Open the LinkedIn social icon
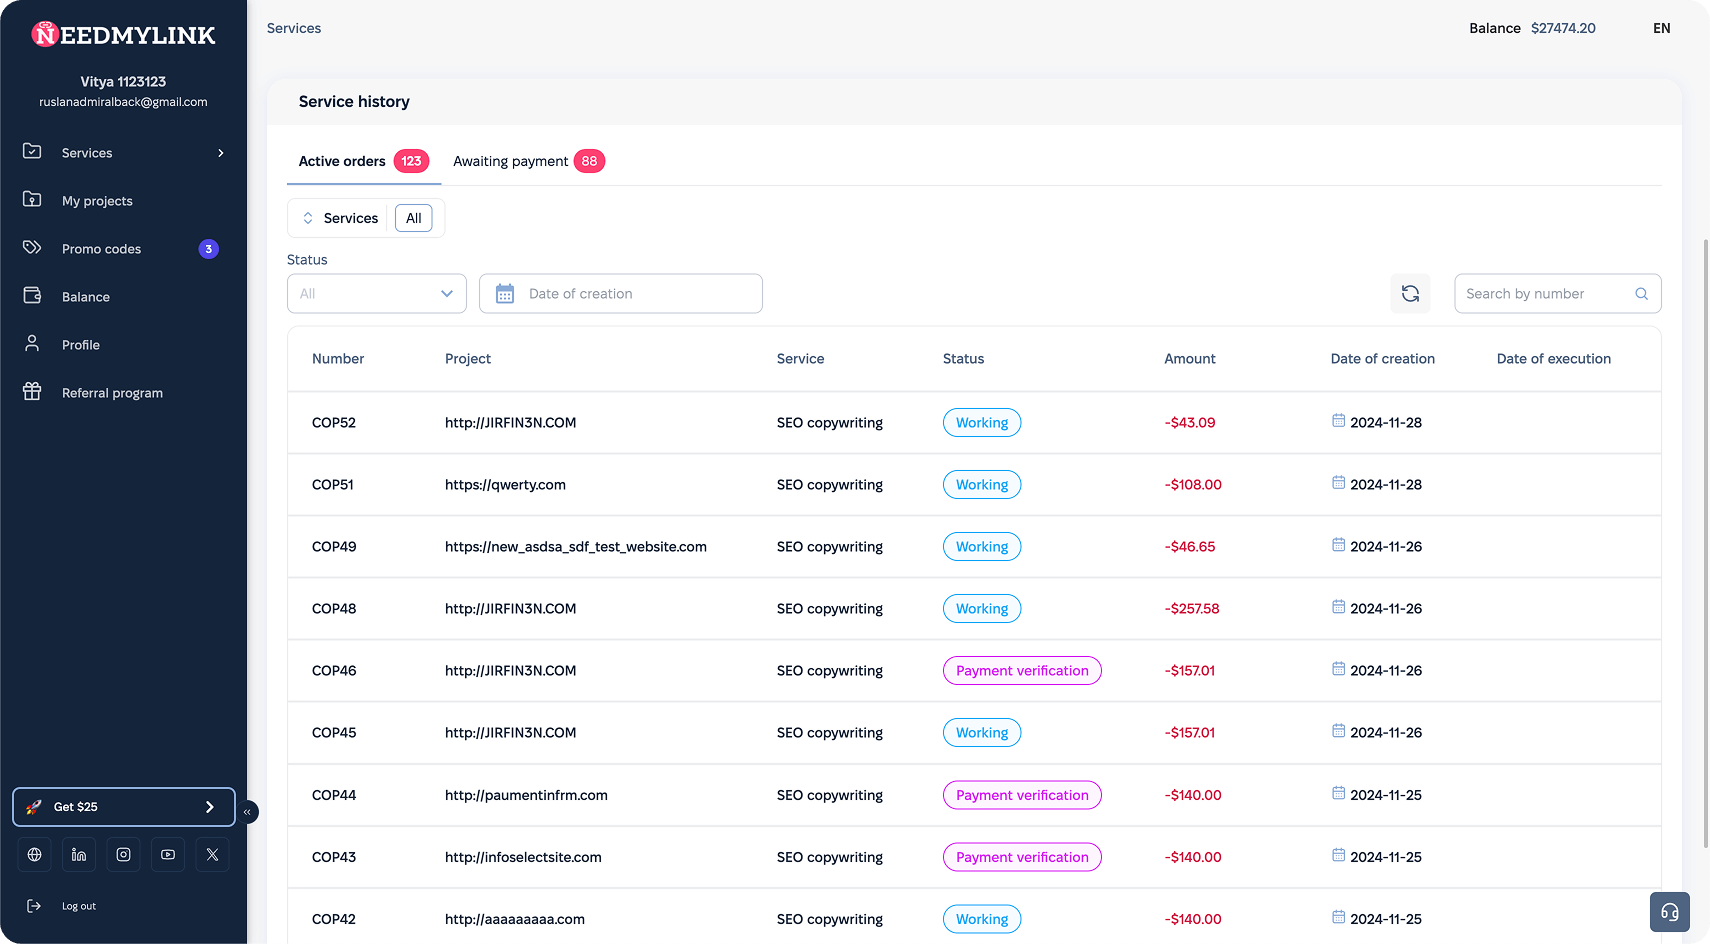Viewport: 1710px width, 944px height. [79, 855]
